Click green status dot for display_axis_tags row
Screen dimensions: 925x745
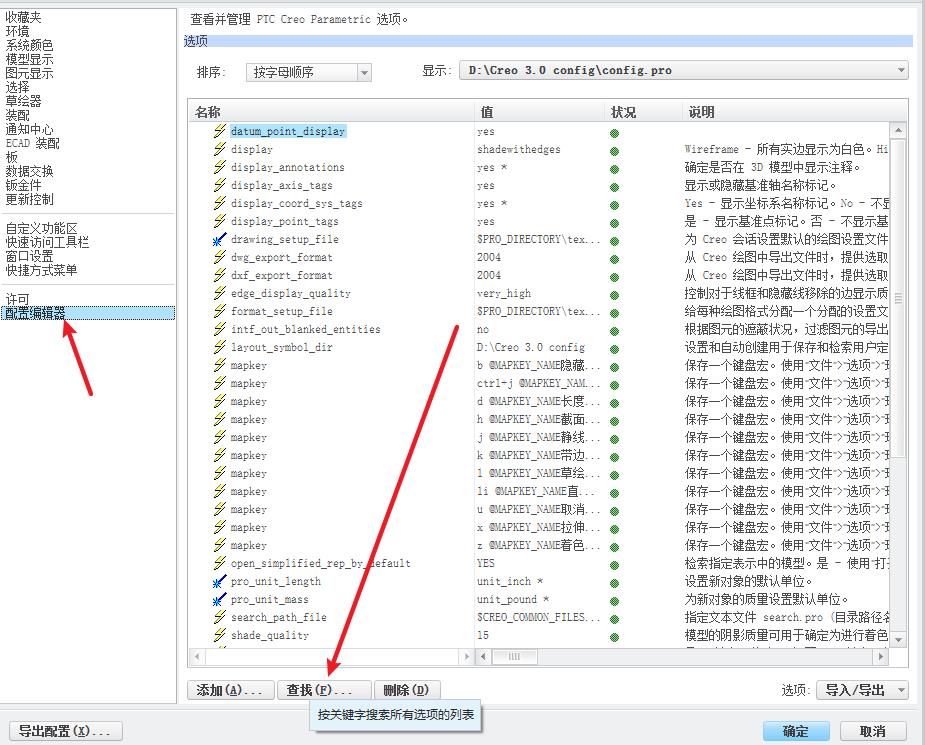tap(614, 188)
